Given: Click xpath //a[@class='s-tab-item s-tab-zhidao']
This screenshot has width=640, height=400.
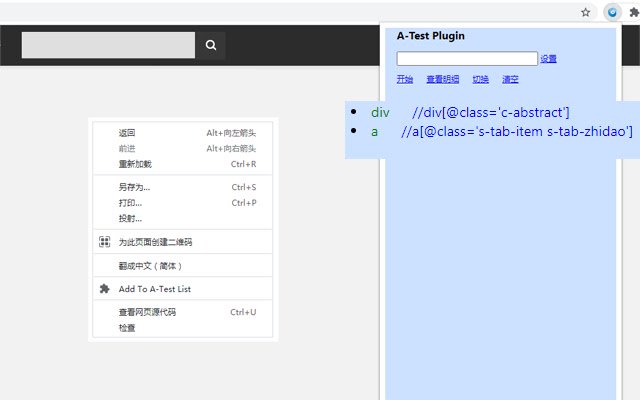Looking at the screenshot, I should [x=517, y=131].
